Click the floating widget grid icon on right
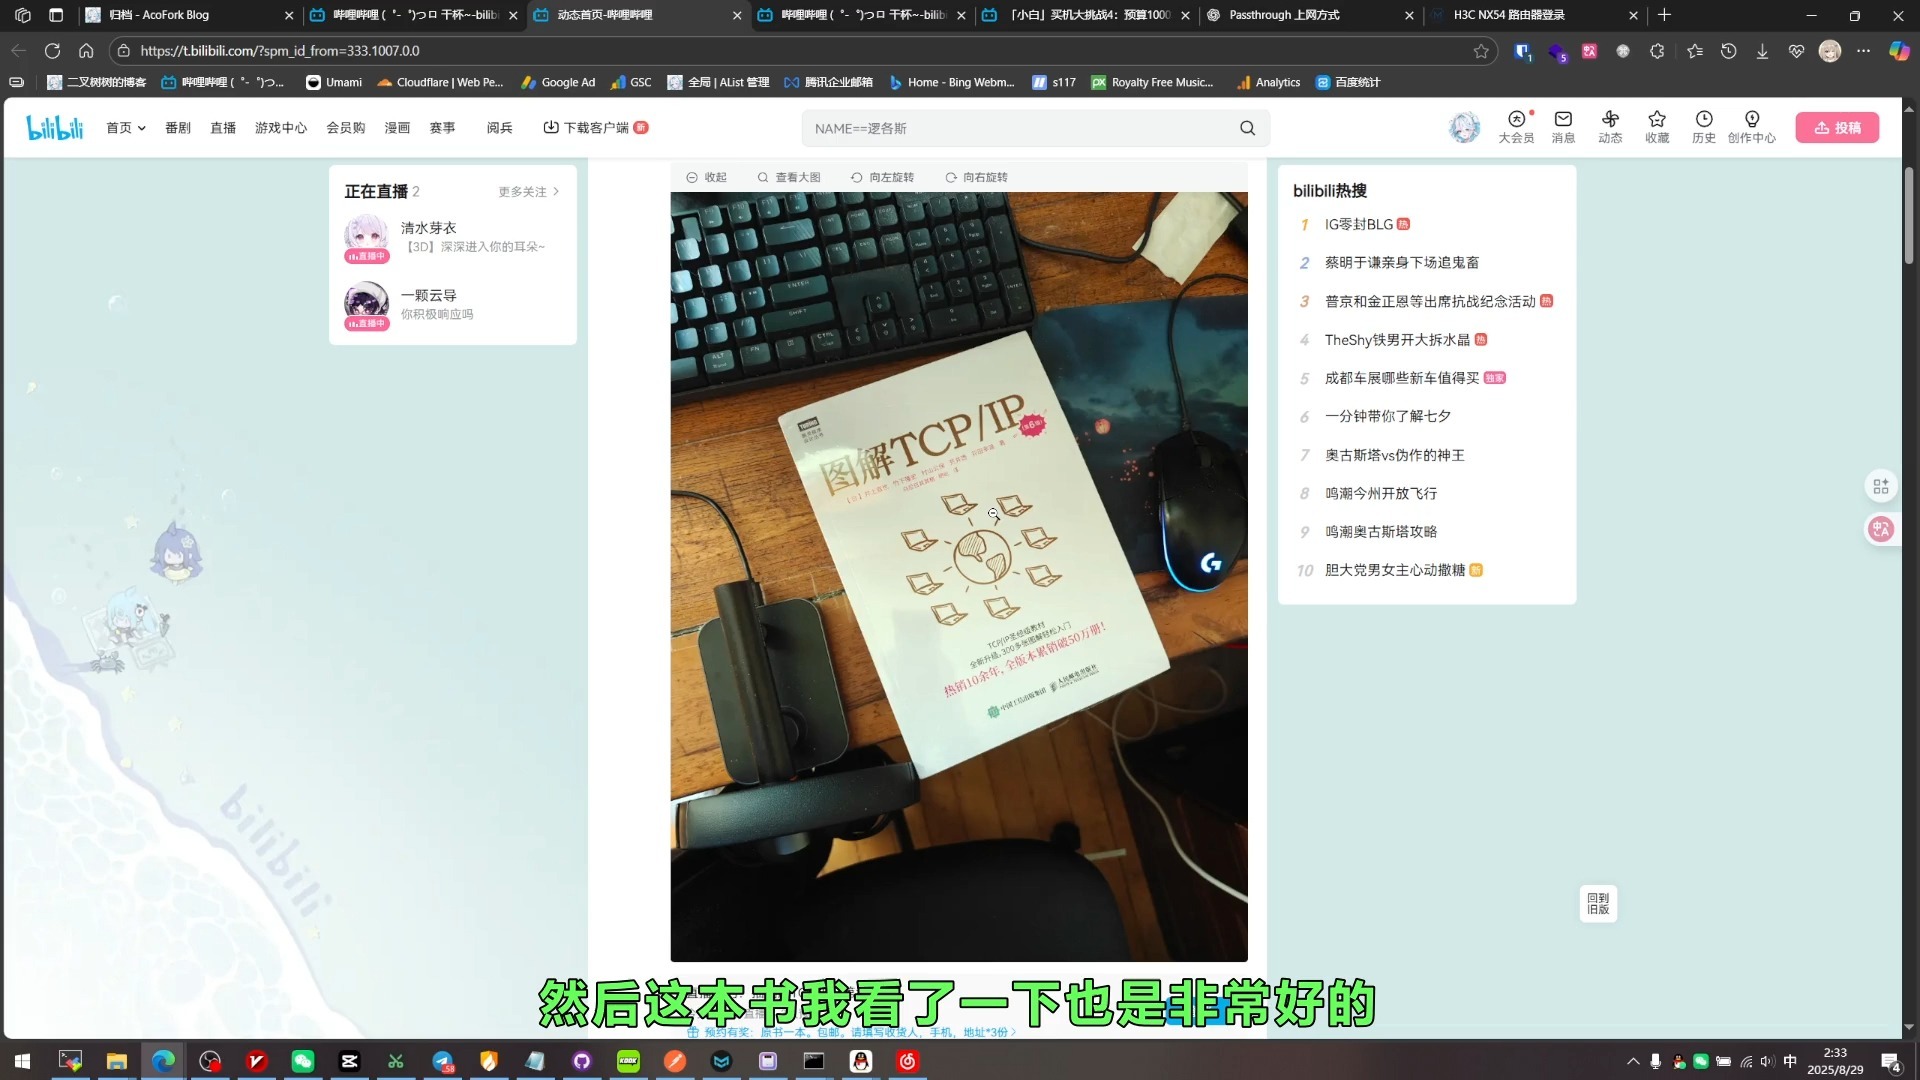Image resolution: width=1920 pixels, height=1080 pixels. tap(1881, 486)
